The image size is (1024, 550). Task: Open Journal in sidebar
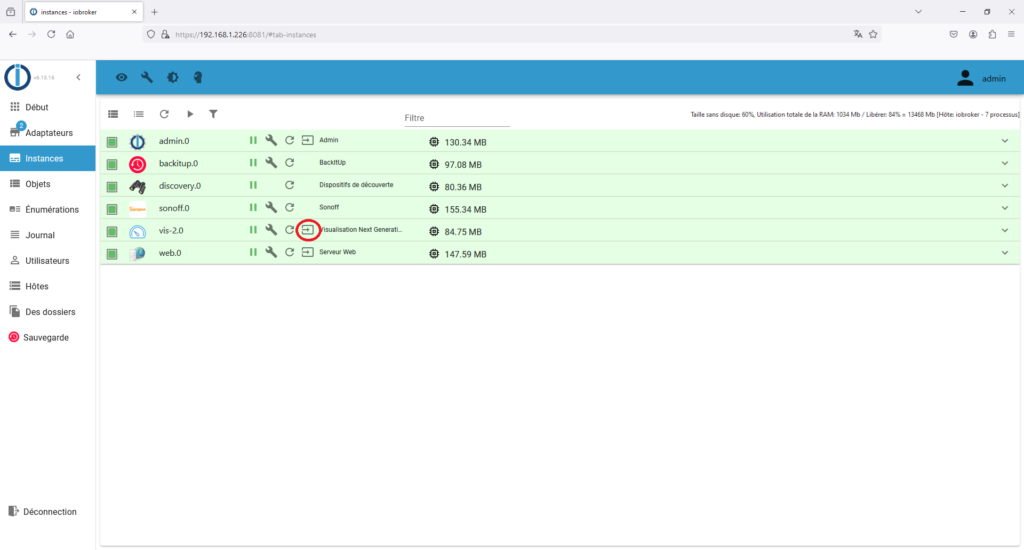click(48, 235)
